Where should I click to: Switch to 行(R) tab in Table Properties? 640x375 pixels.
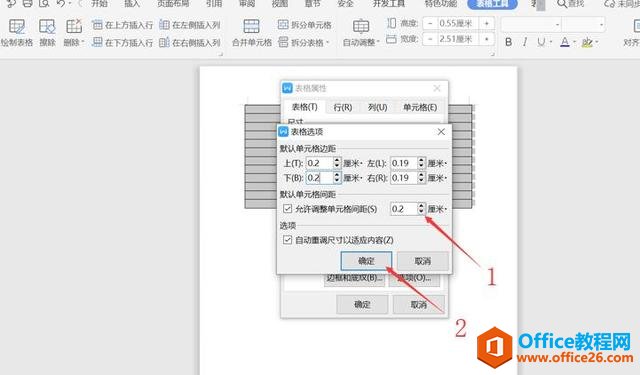click(342, 107)
